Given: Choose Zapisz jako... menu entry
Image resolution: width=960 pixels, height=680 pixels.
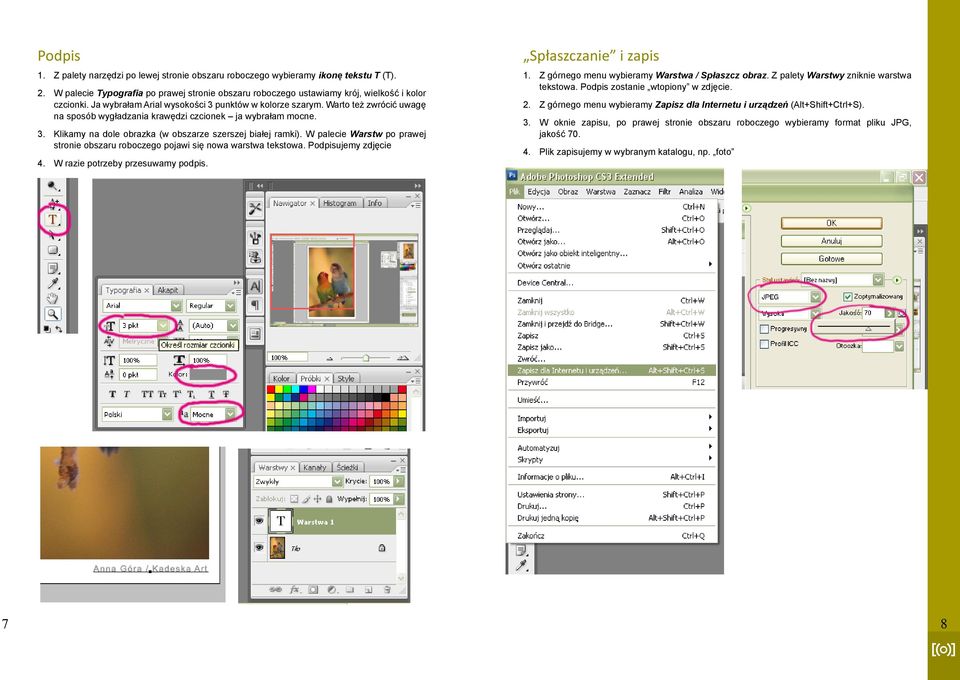Looking at the screenshot, I should (612, 347).
